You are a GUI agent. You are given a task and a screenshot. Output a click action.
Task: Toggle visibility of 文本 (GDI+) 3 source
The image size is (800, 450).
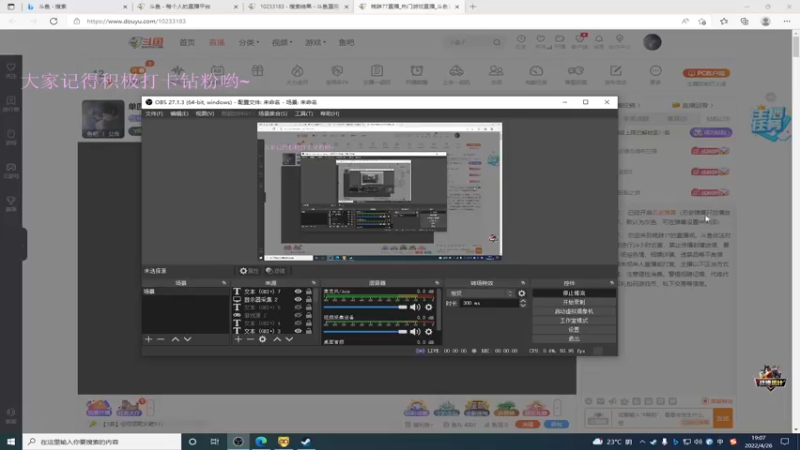click(x=298, y=331)
